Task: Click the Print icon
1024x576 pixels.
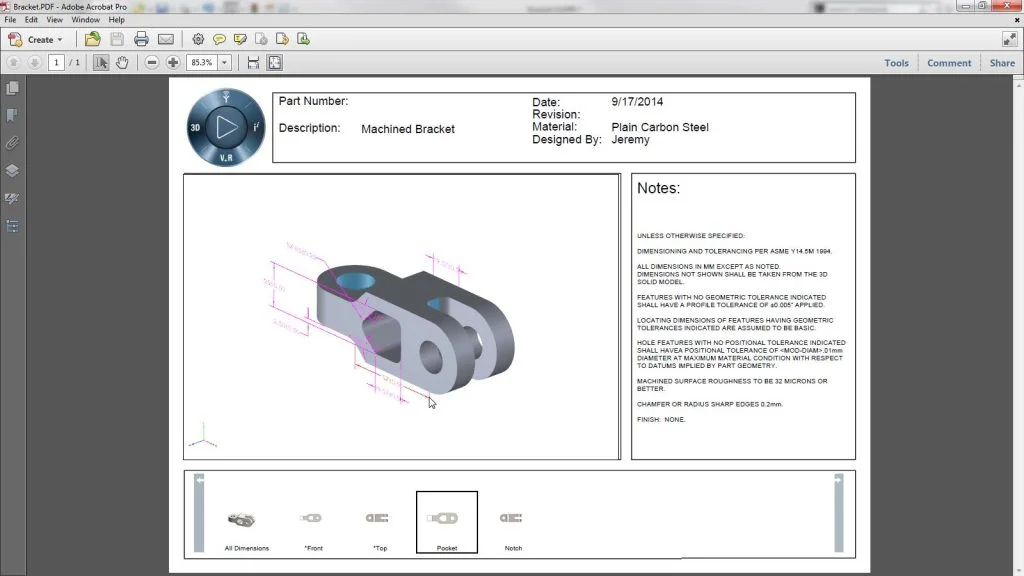Action: tap(140, 39)
